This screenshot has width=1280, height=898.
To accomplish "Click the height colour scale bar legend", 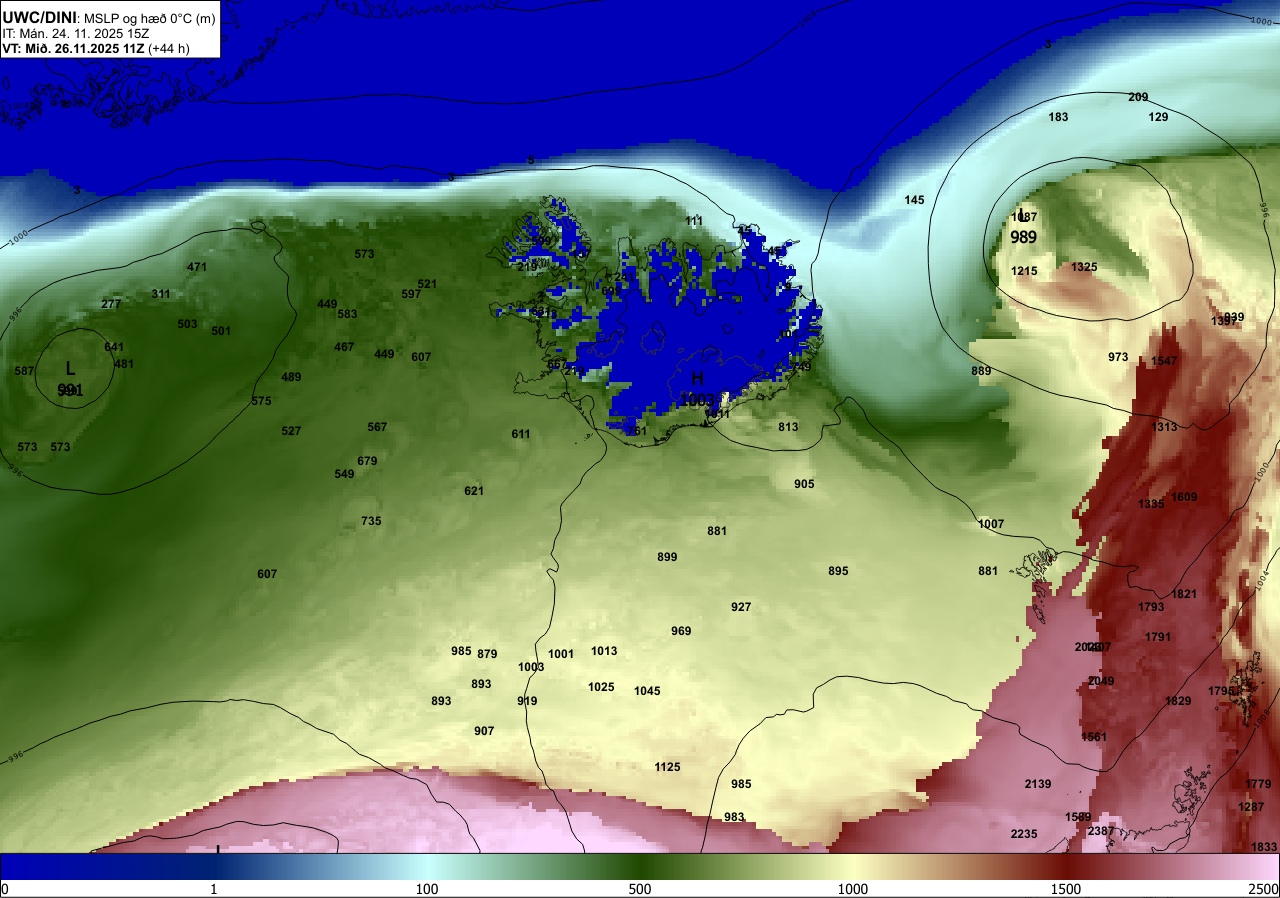I will (x=640, y=867).
